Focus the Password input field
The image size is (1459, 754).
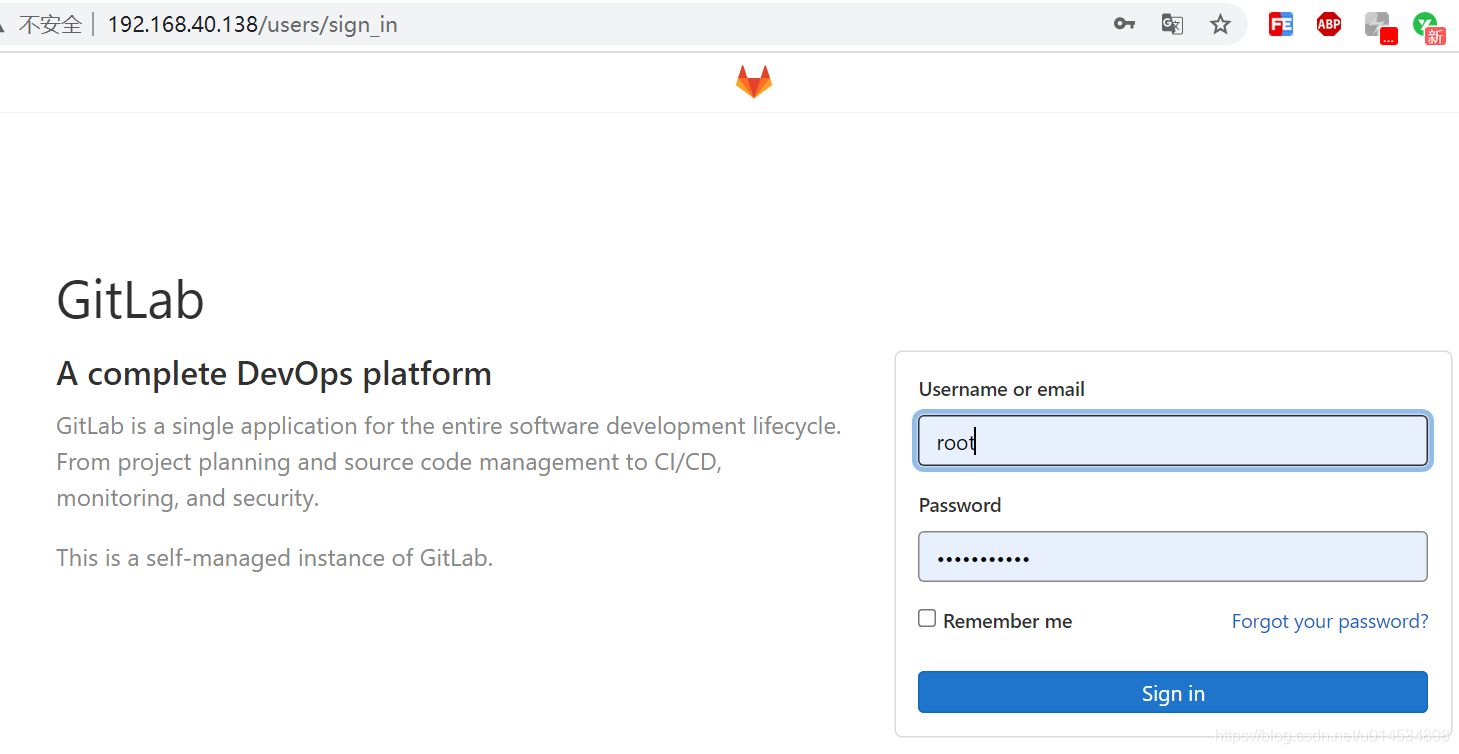click(x=1172, y=557)
